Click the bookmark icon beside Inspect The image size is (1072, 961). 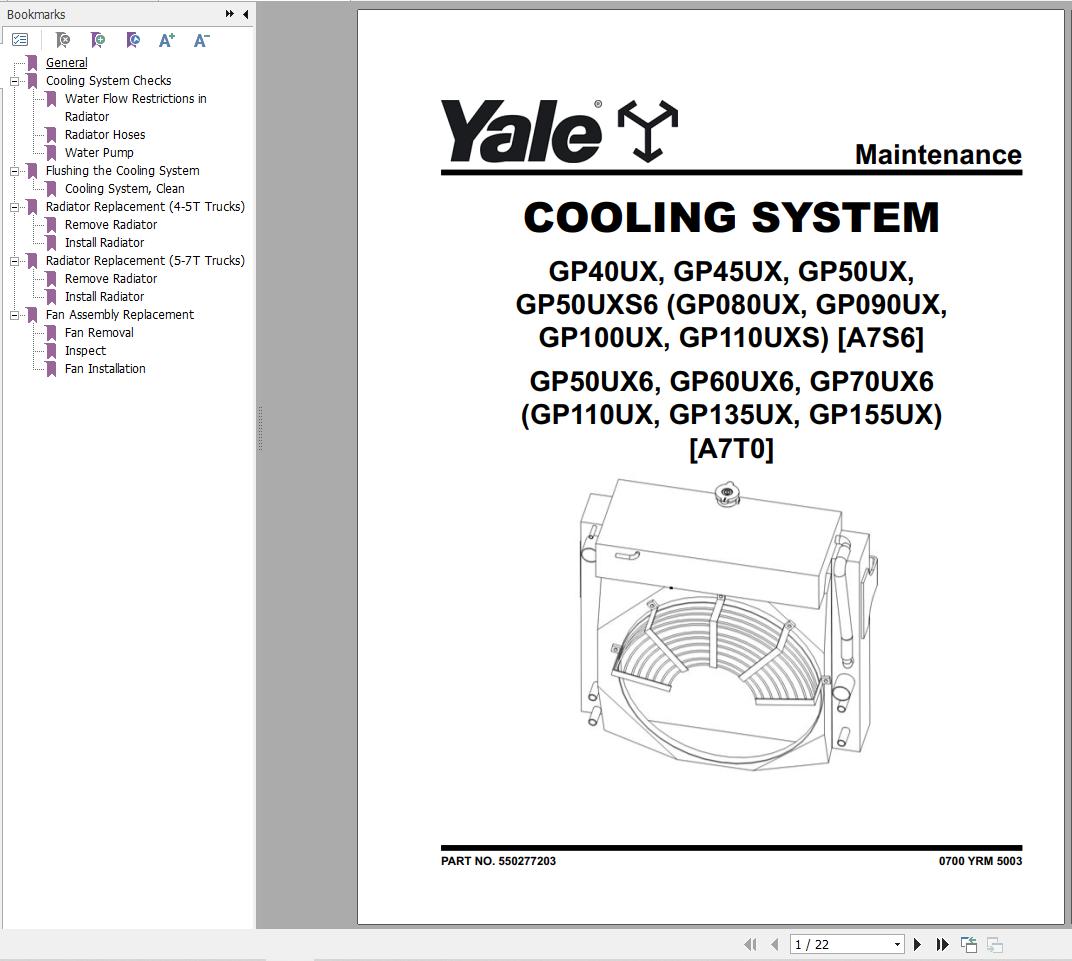(51, 351)
